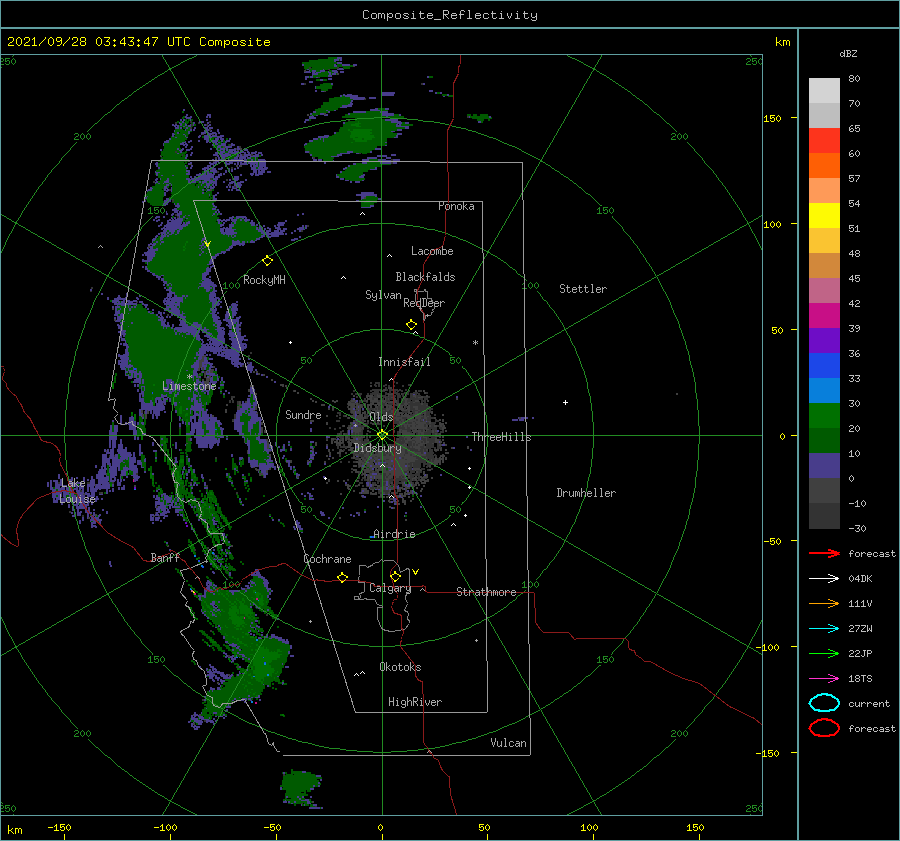
Task: Click yellow diamond marker below RedDeer
Action: 412,325
